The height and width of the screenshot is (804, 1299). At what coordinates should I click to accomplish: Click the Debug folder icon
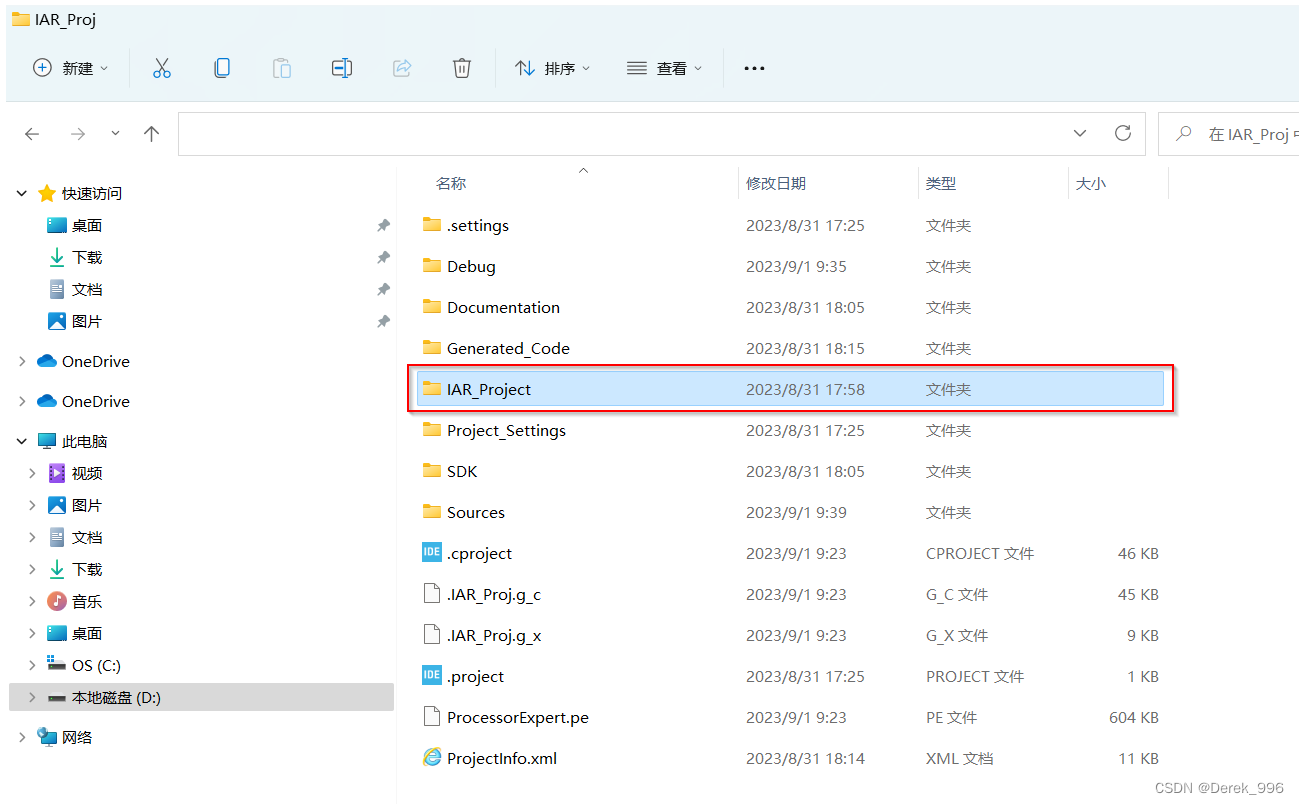(x=432, y=266)
